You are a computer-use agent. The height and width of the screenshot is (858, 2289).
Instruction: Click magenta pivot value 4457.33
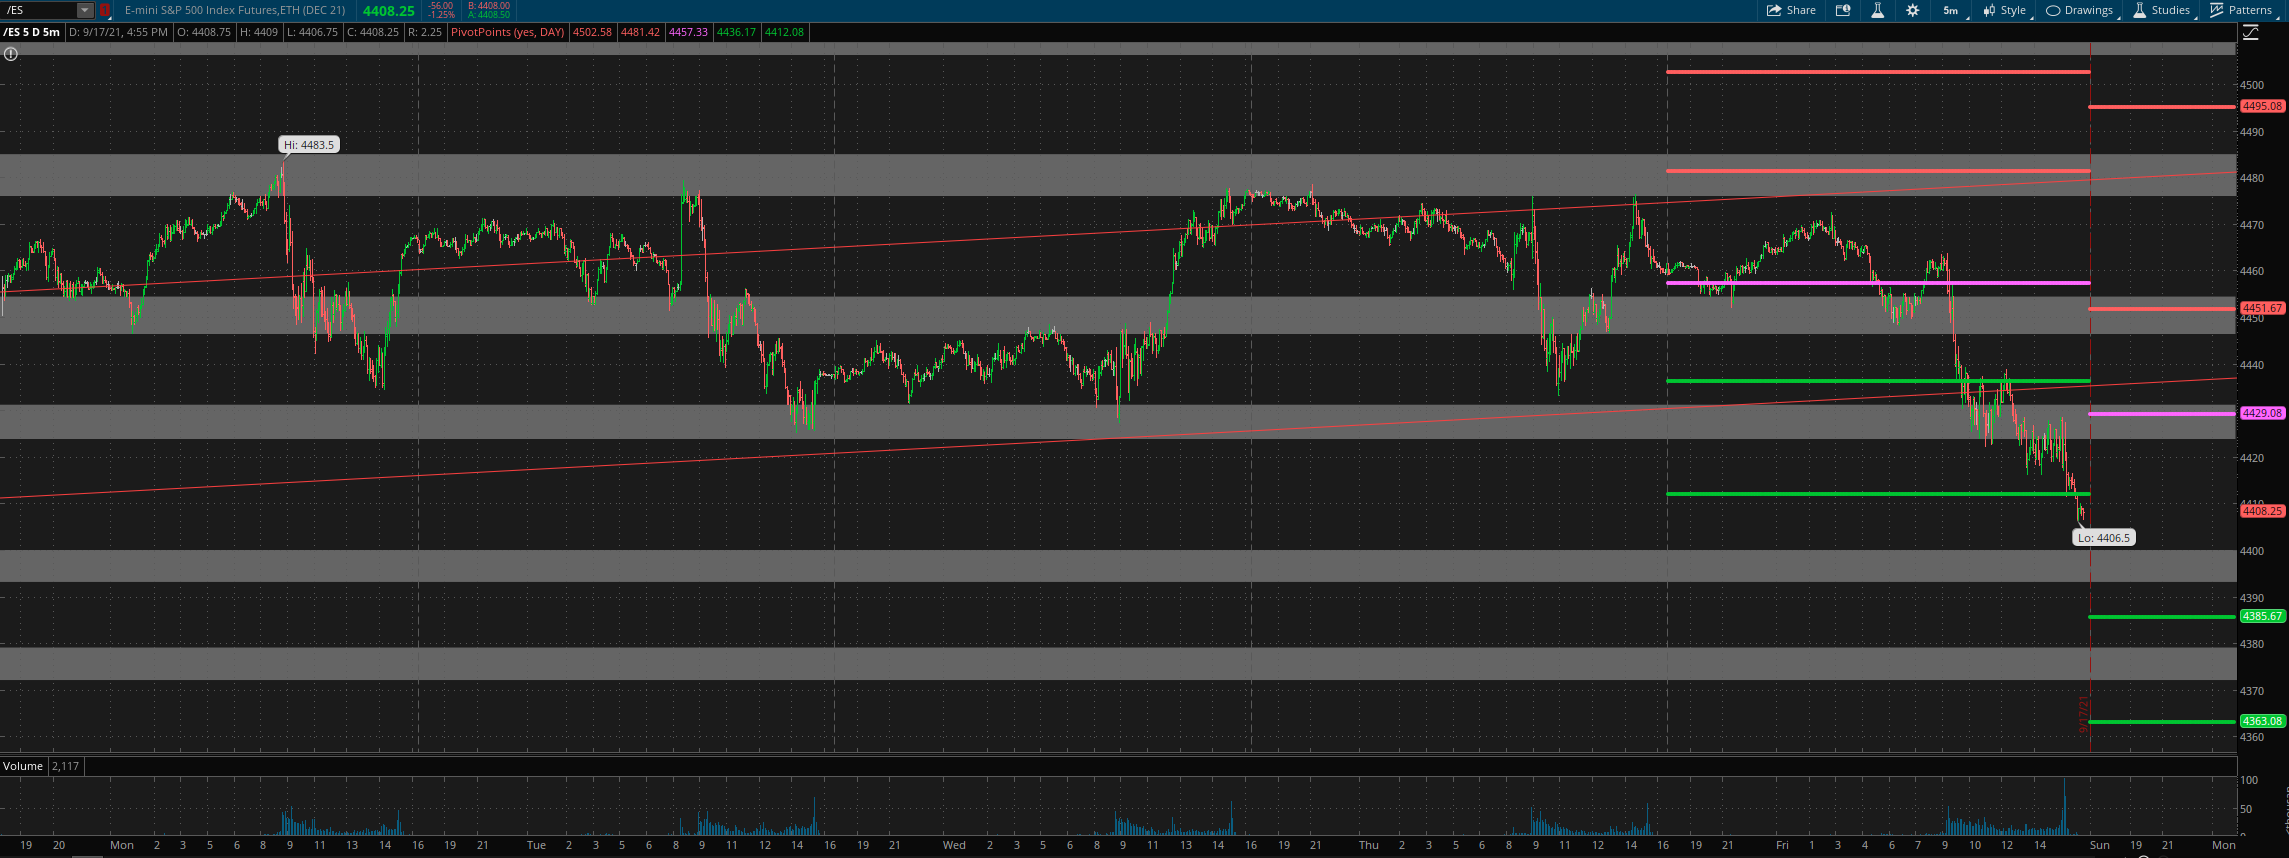click(688, 32)
